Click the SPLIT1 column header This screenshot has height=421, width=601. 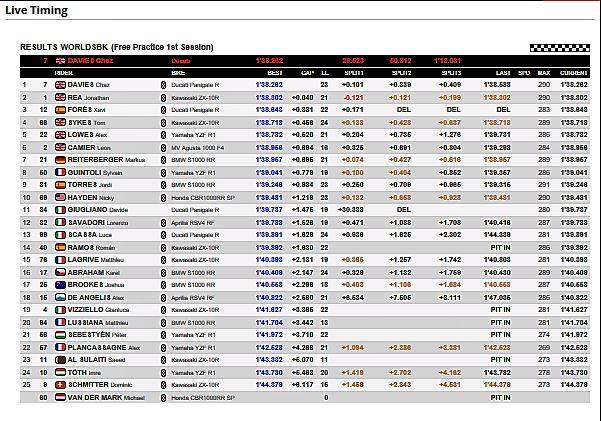coord(354,73)
